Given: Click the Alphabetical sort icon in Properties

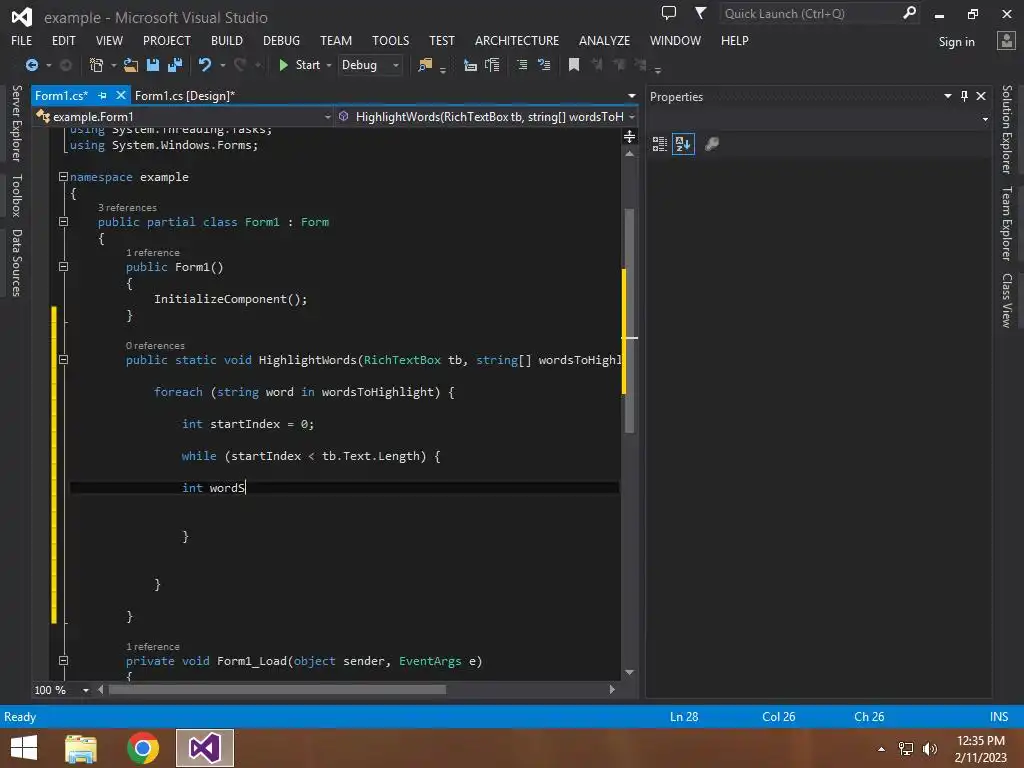Looking at the screenshot, I should point(683,144).
